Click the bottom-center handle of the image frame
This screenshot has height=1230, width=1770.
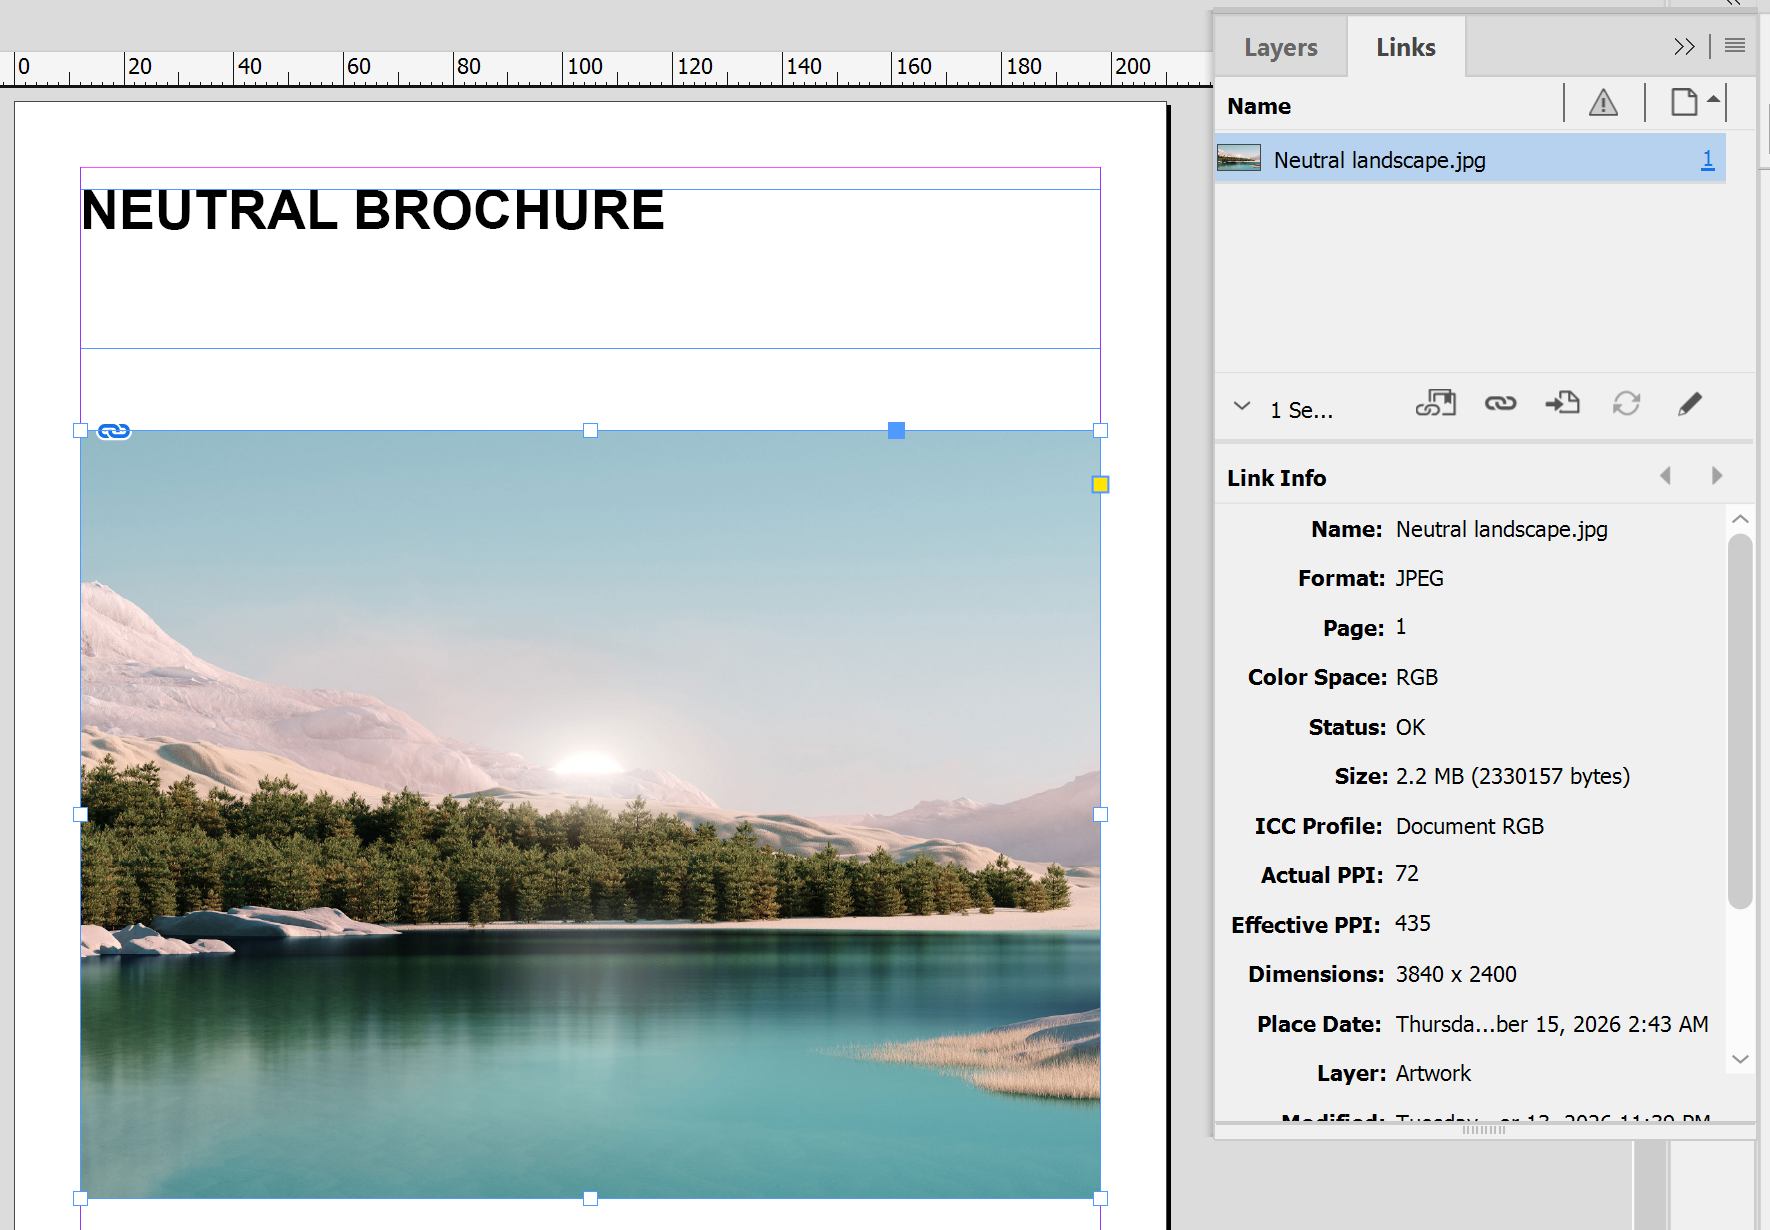point(590,1198)
